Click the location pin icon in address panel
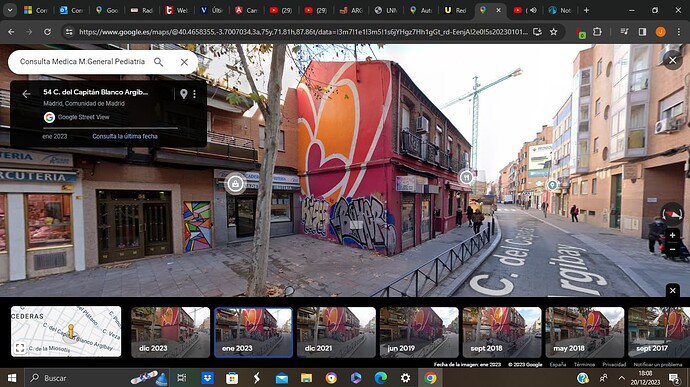The height and width of the screenshot is (387, 690). tap(184, 93)
